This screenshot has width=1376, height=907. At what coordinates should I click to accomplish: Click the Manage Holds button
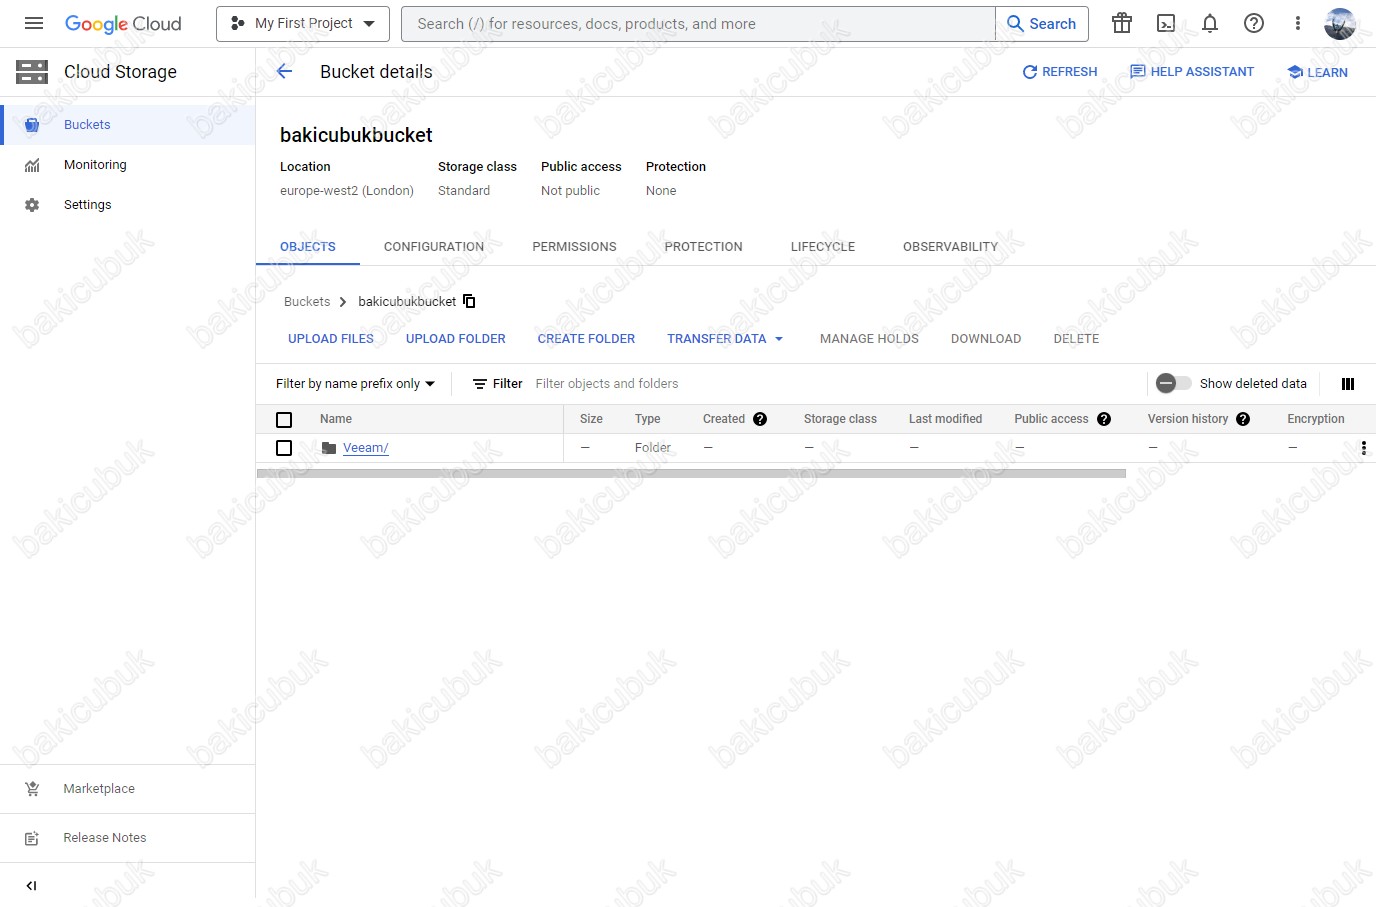(x=869, y=339)
